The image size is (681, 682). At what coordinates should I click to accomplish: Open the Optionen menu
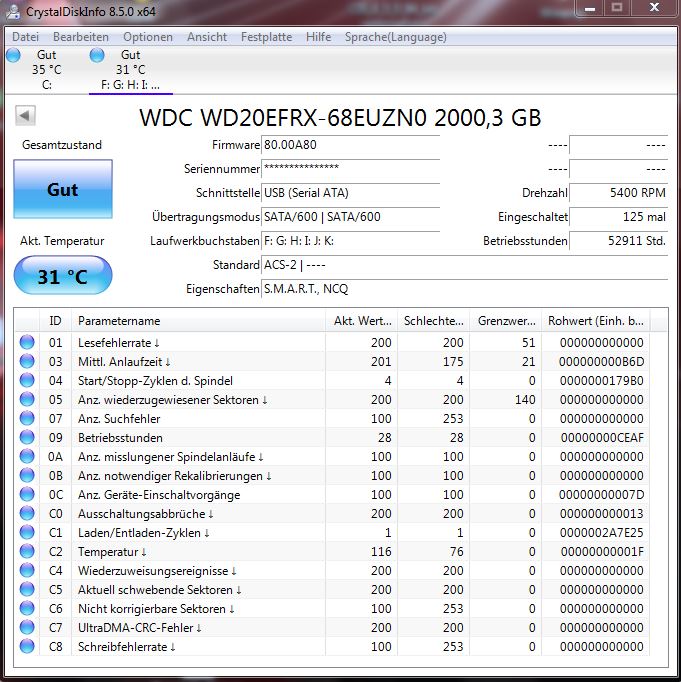point(148,37)
